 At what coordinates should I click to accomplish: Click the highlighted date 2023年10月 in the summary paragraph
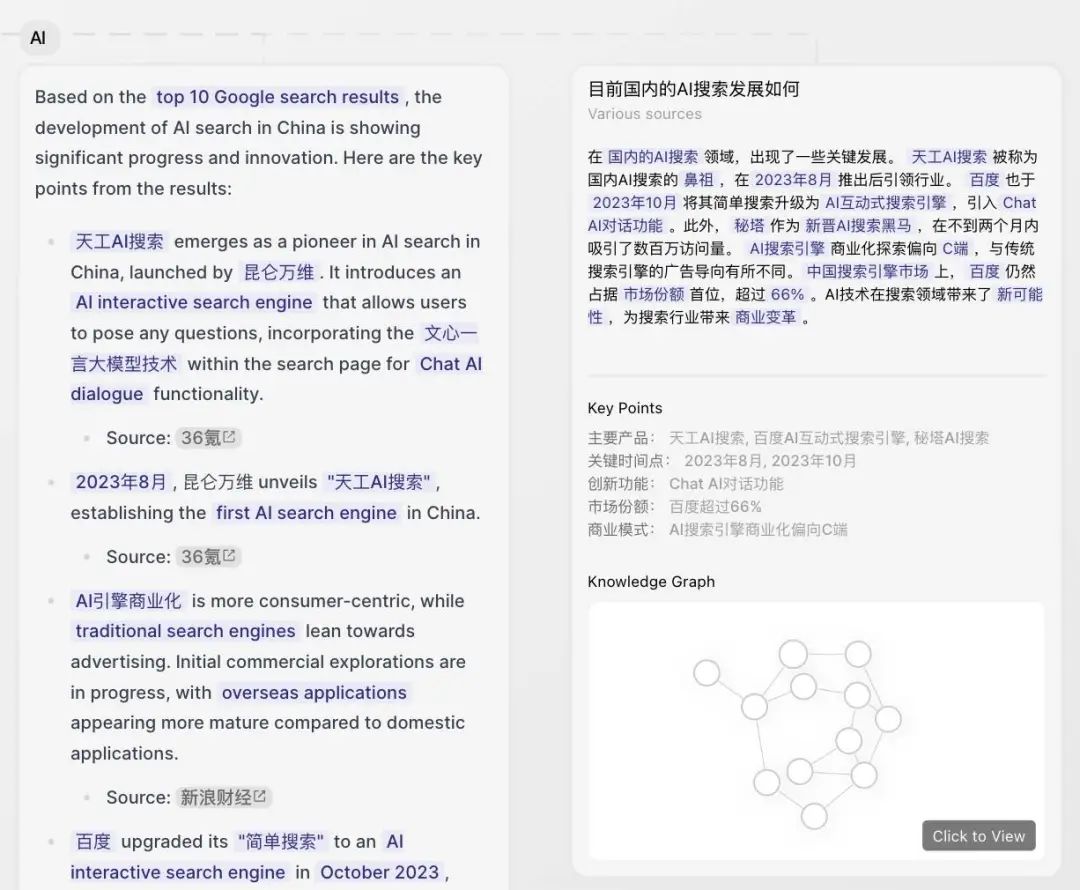tap(635, 203)
